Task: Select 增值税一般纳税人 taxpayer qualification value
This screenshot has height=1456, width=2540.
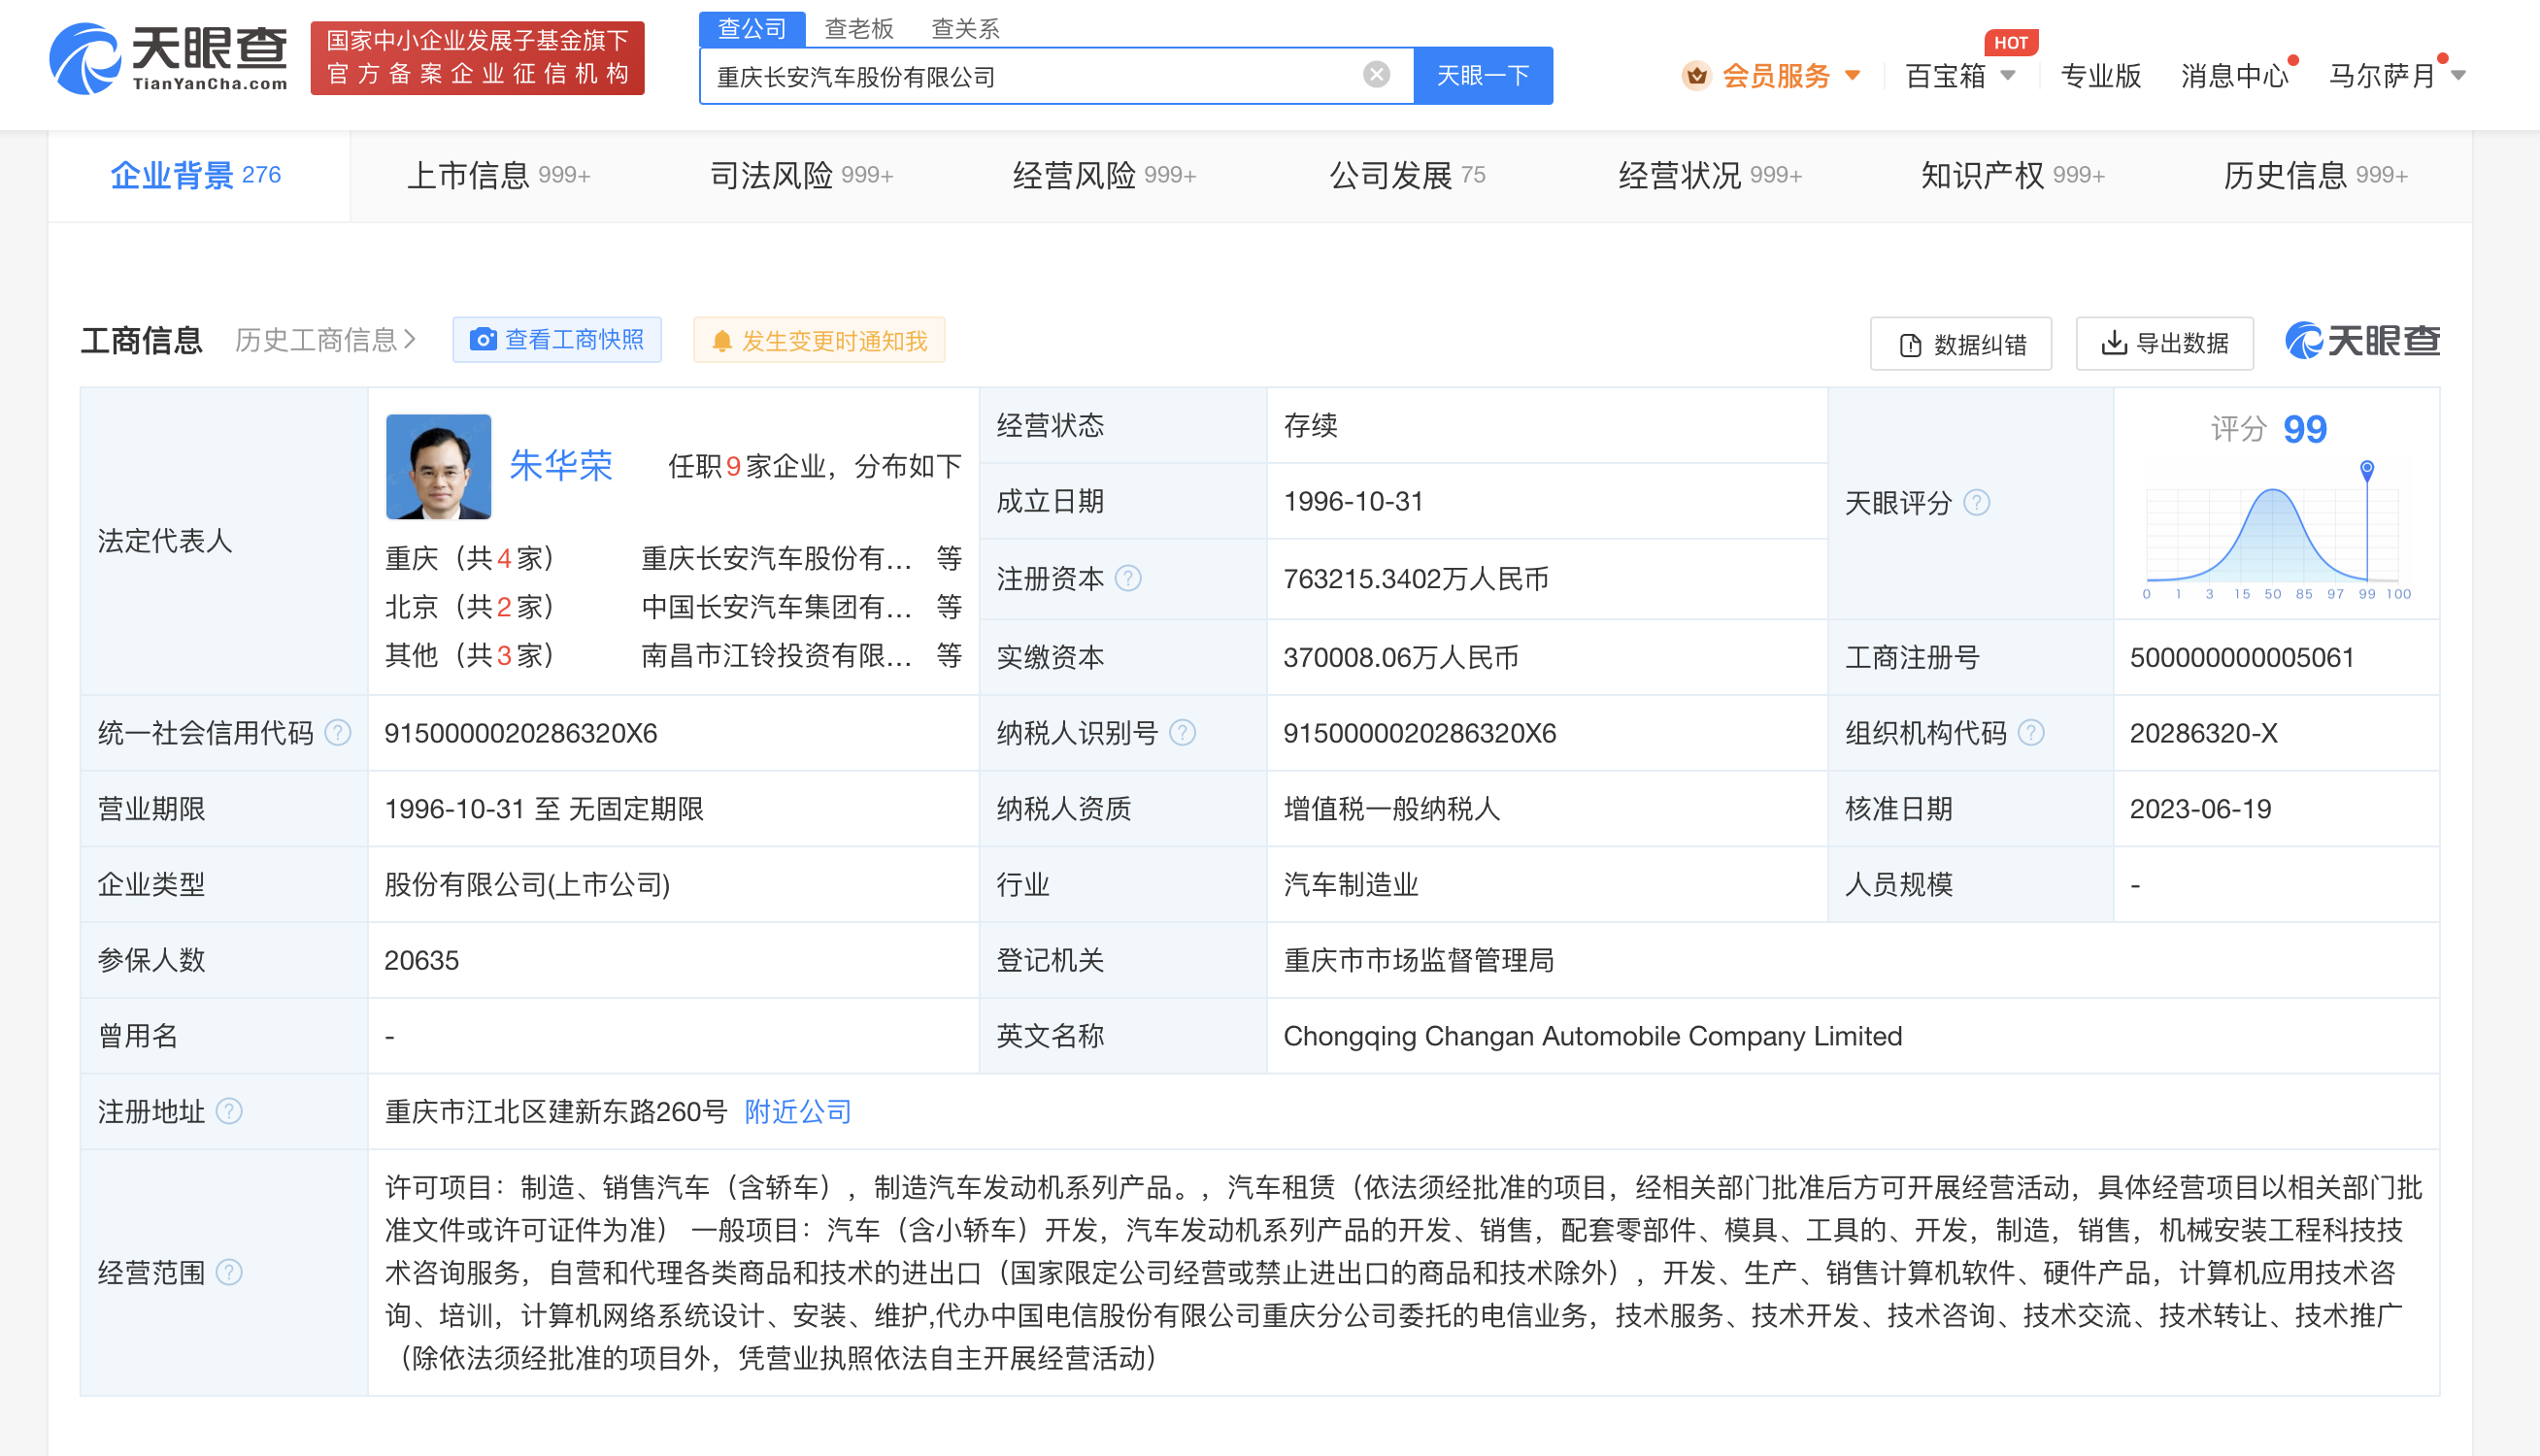Action: point(1392,809)
